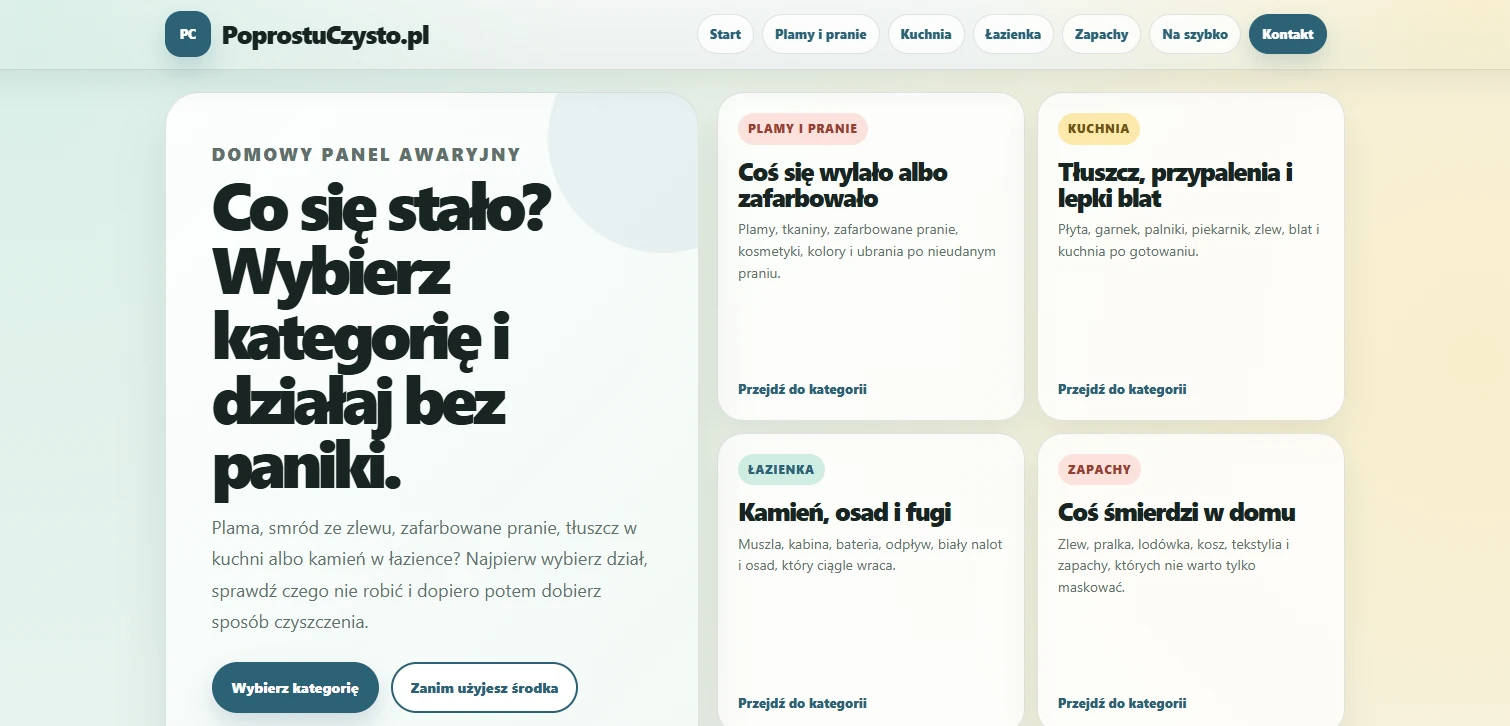Go to Start in navigation
This screenshot has width=1510, height=726.
coord(725,34)
